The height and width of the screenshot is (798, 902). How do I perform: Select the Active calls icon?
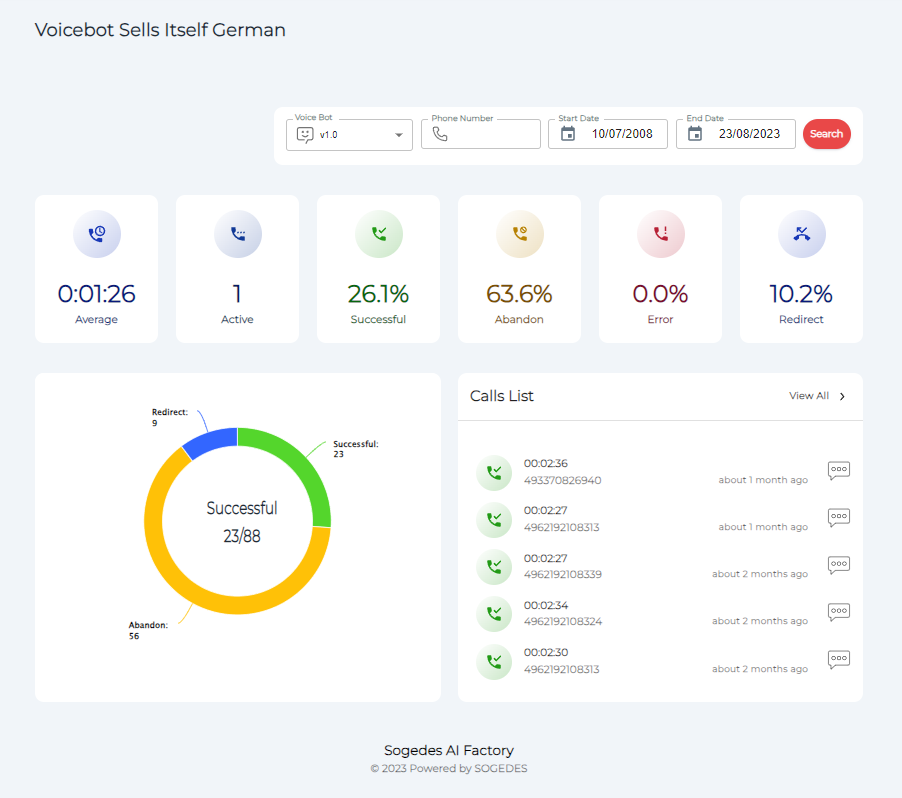pyautogui.click(x=237, y=234)
